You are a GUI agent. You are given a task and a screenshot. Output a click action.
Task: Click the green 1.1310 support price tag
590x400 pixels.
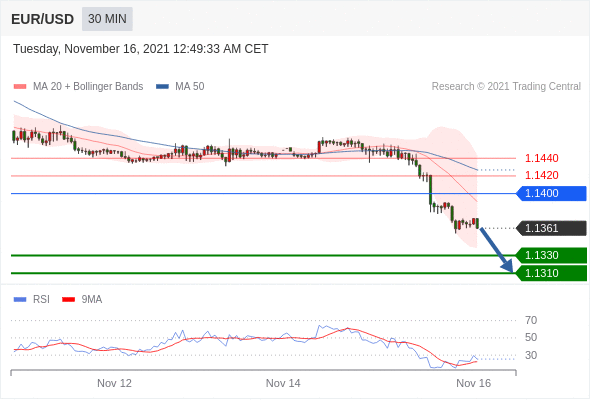(551, 273)
